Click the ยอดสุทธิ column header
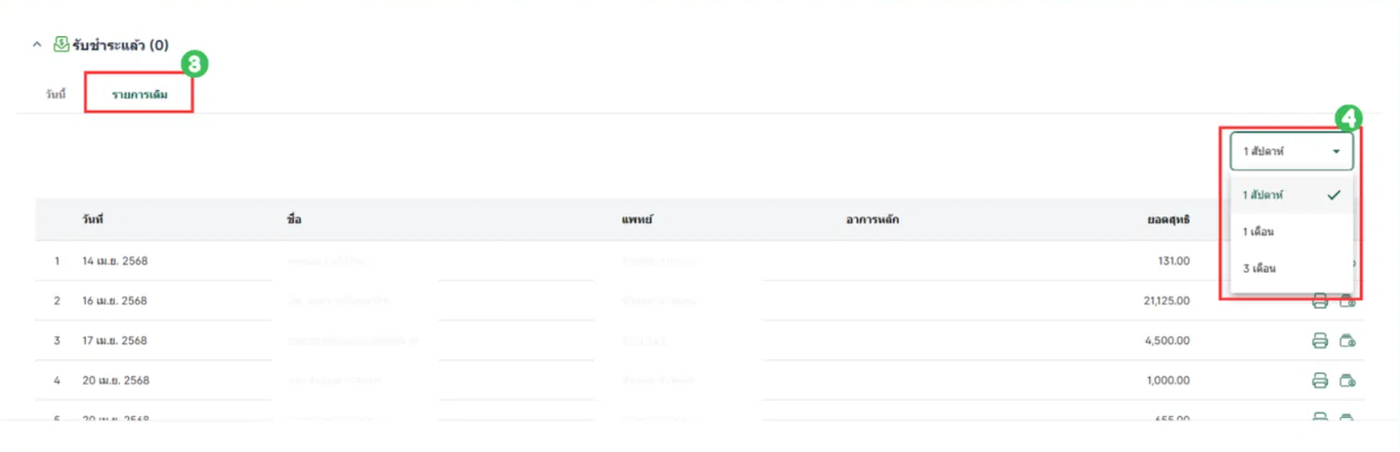Image resolution: width=1400 pixels, height=452 pixels. 1168,219
